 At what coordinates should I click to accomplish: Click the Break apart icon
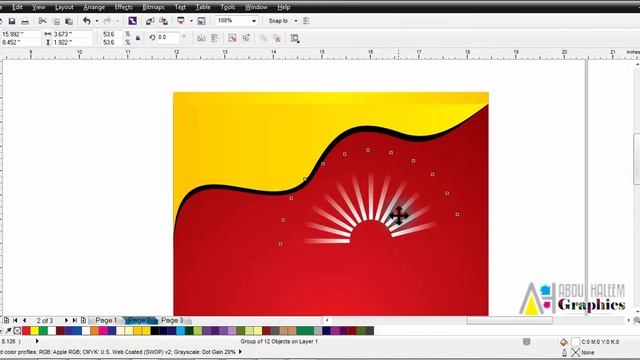tap(277, 38)
